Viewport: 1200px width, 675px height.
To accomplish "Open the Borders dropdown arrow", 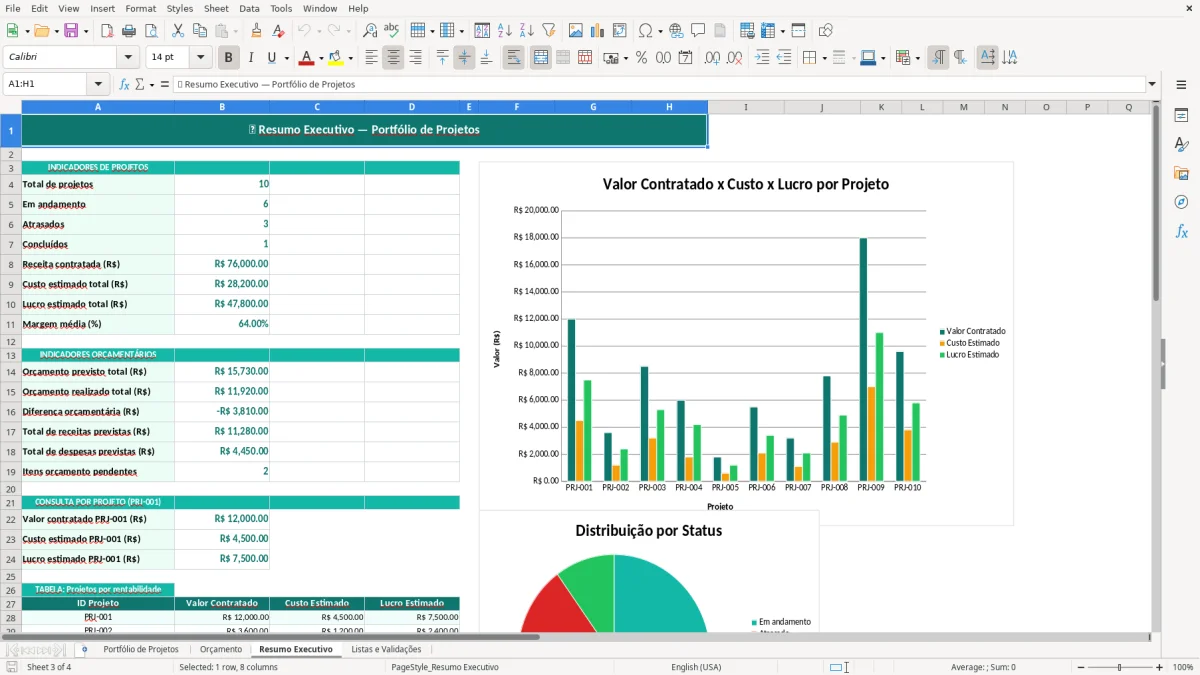I will pyautogui.click(x=824, y=58).
